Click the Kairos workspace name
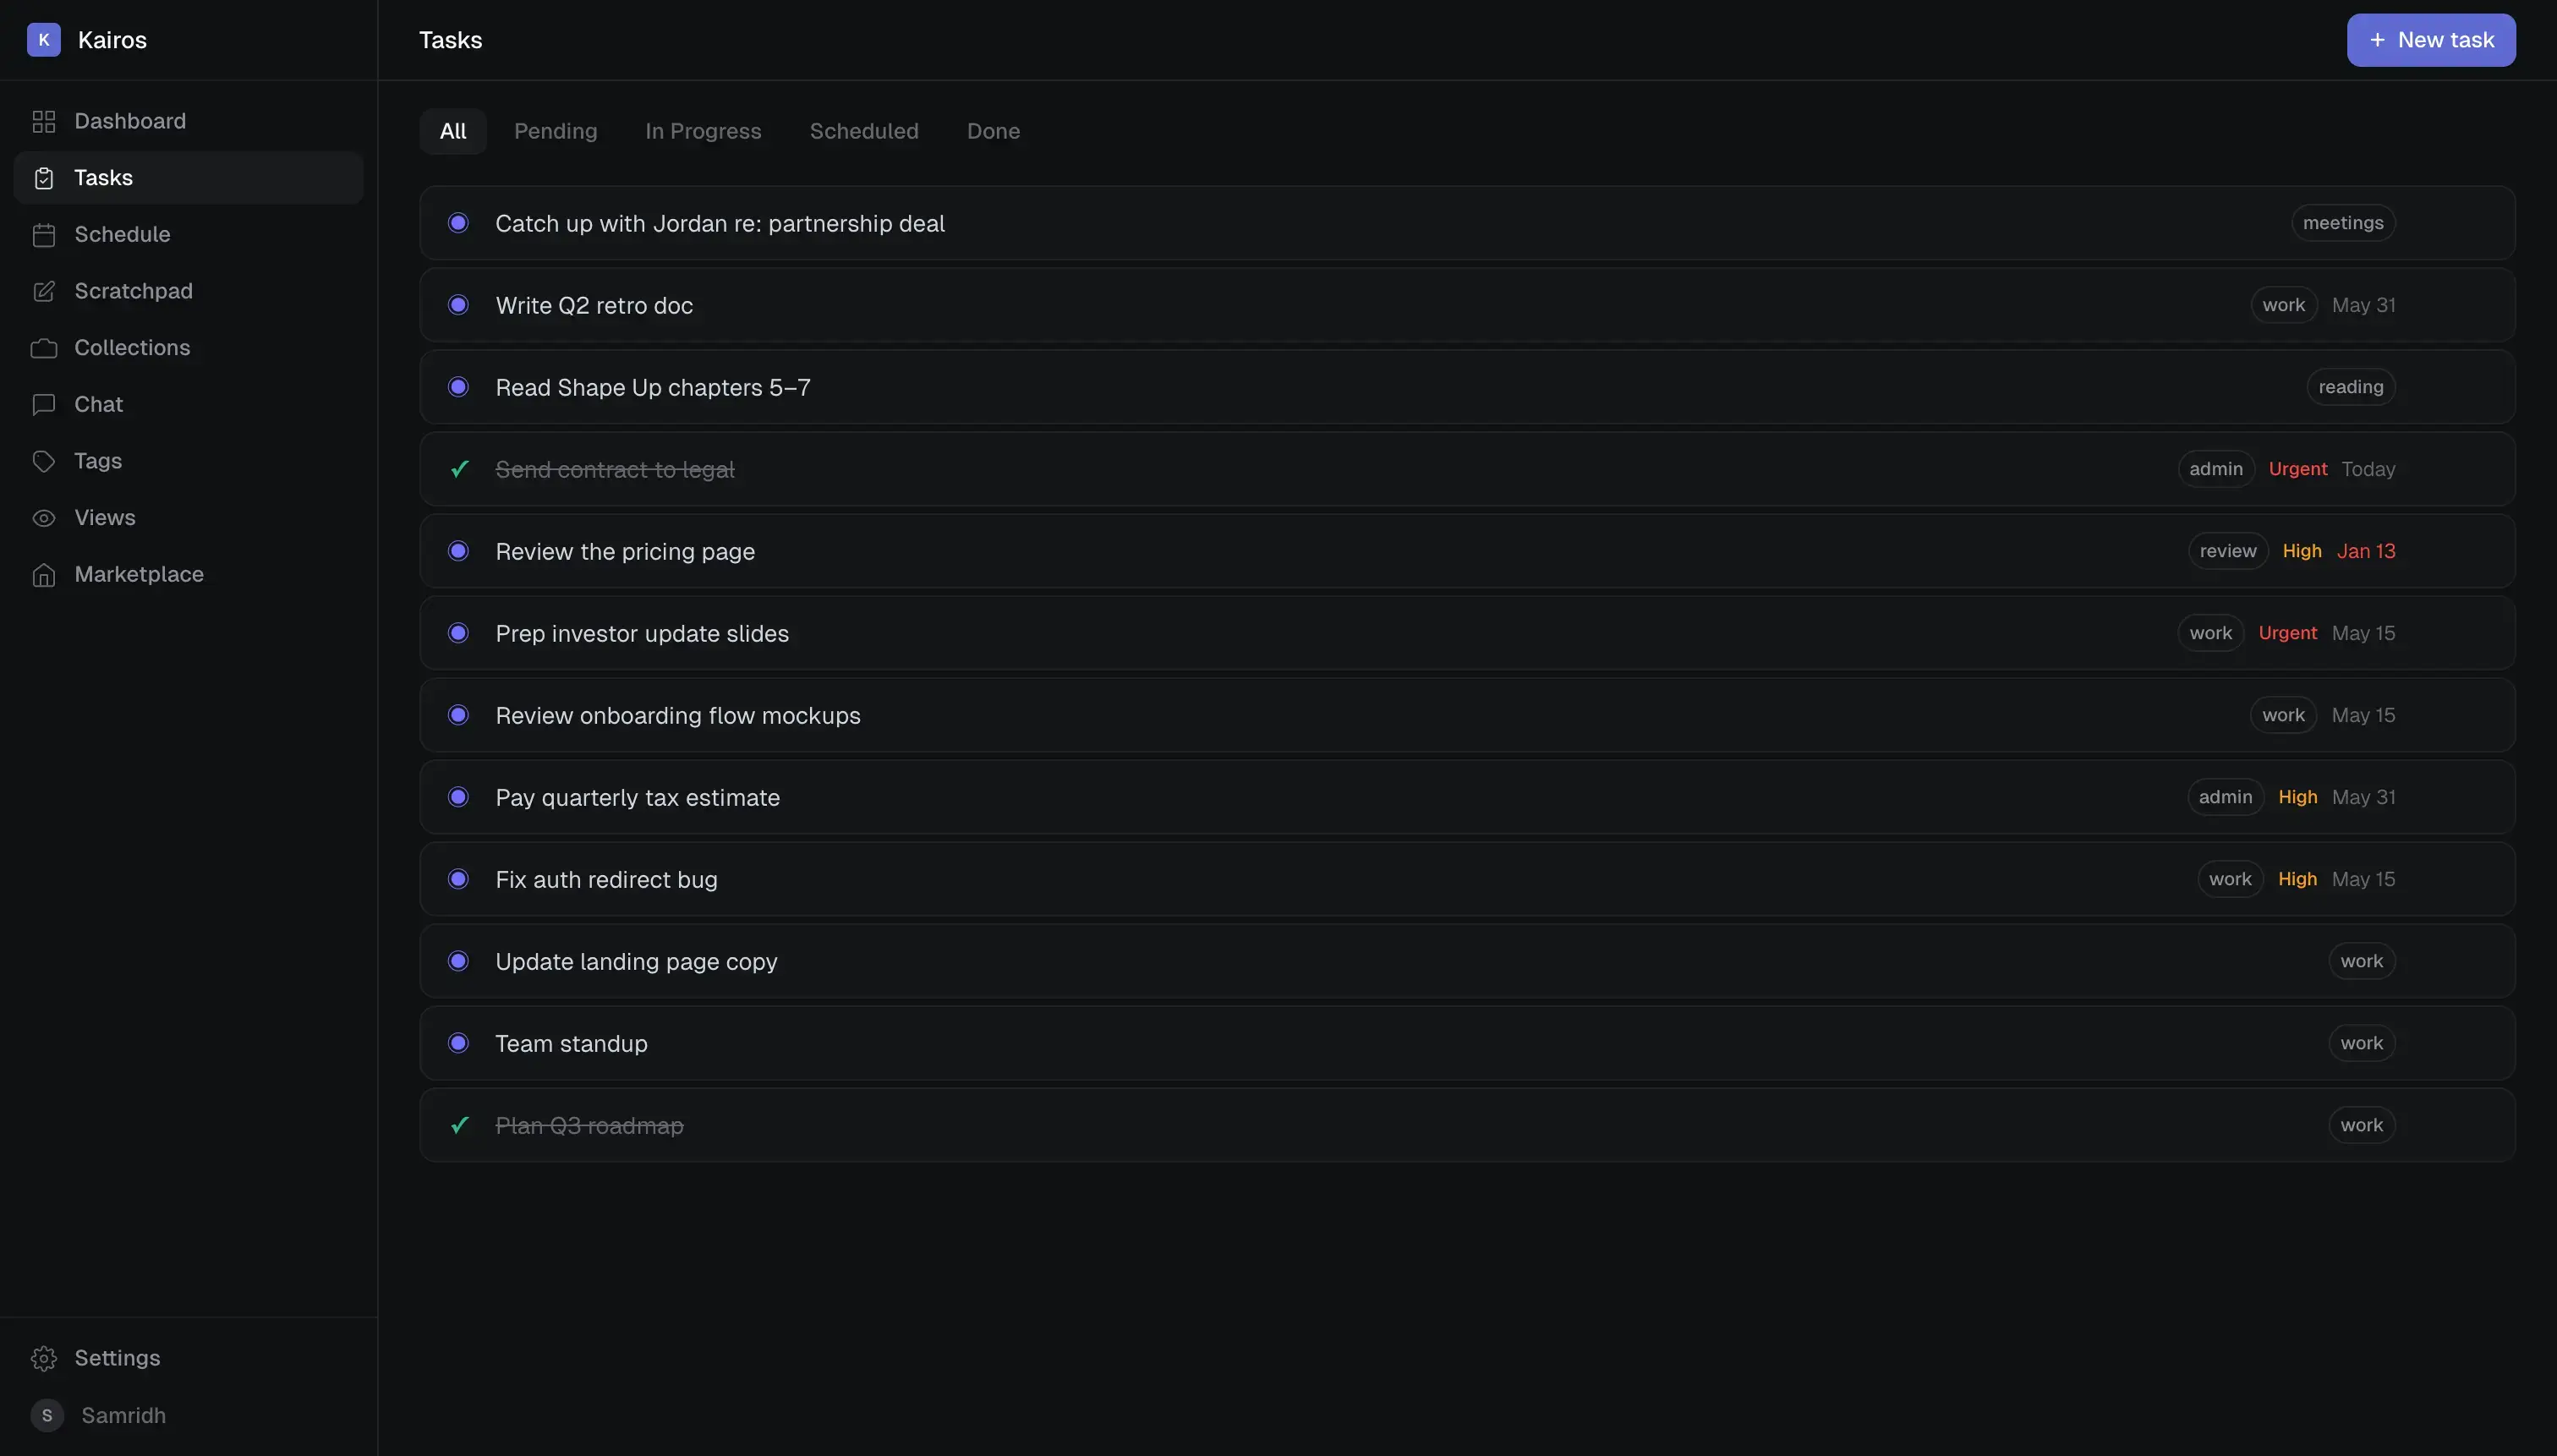 point(112,40)
